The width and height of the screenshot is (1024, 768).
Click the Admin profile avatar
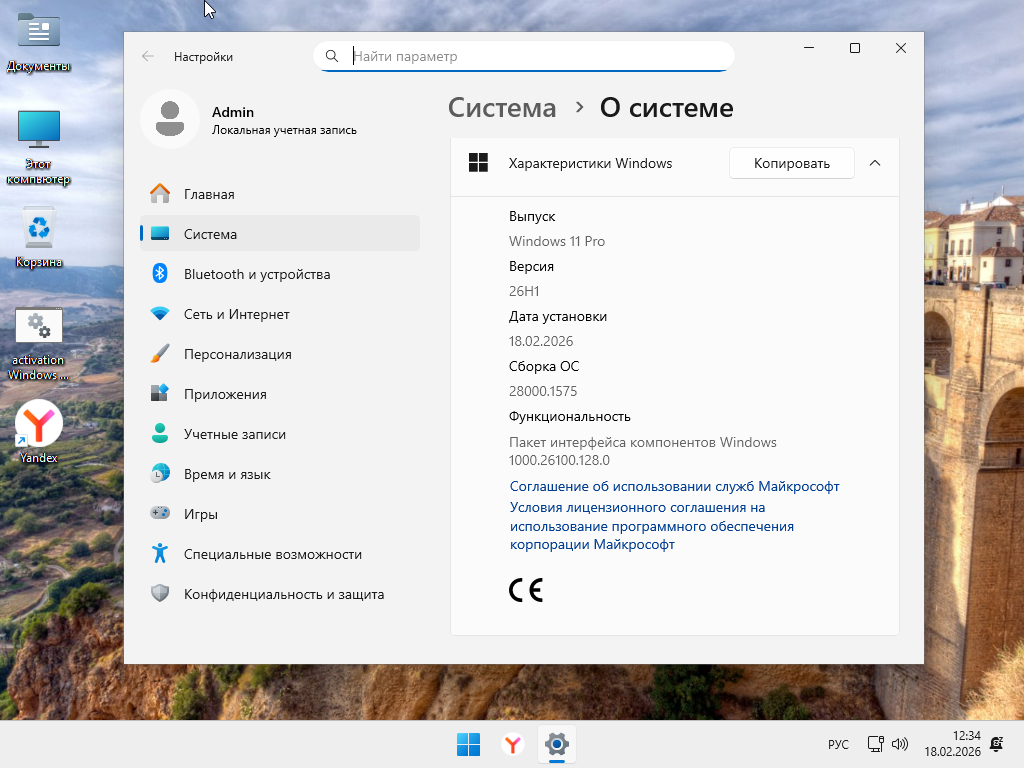[x=170, y=119]
